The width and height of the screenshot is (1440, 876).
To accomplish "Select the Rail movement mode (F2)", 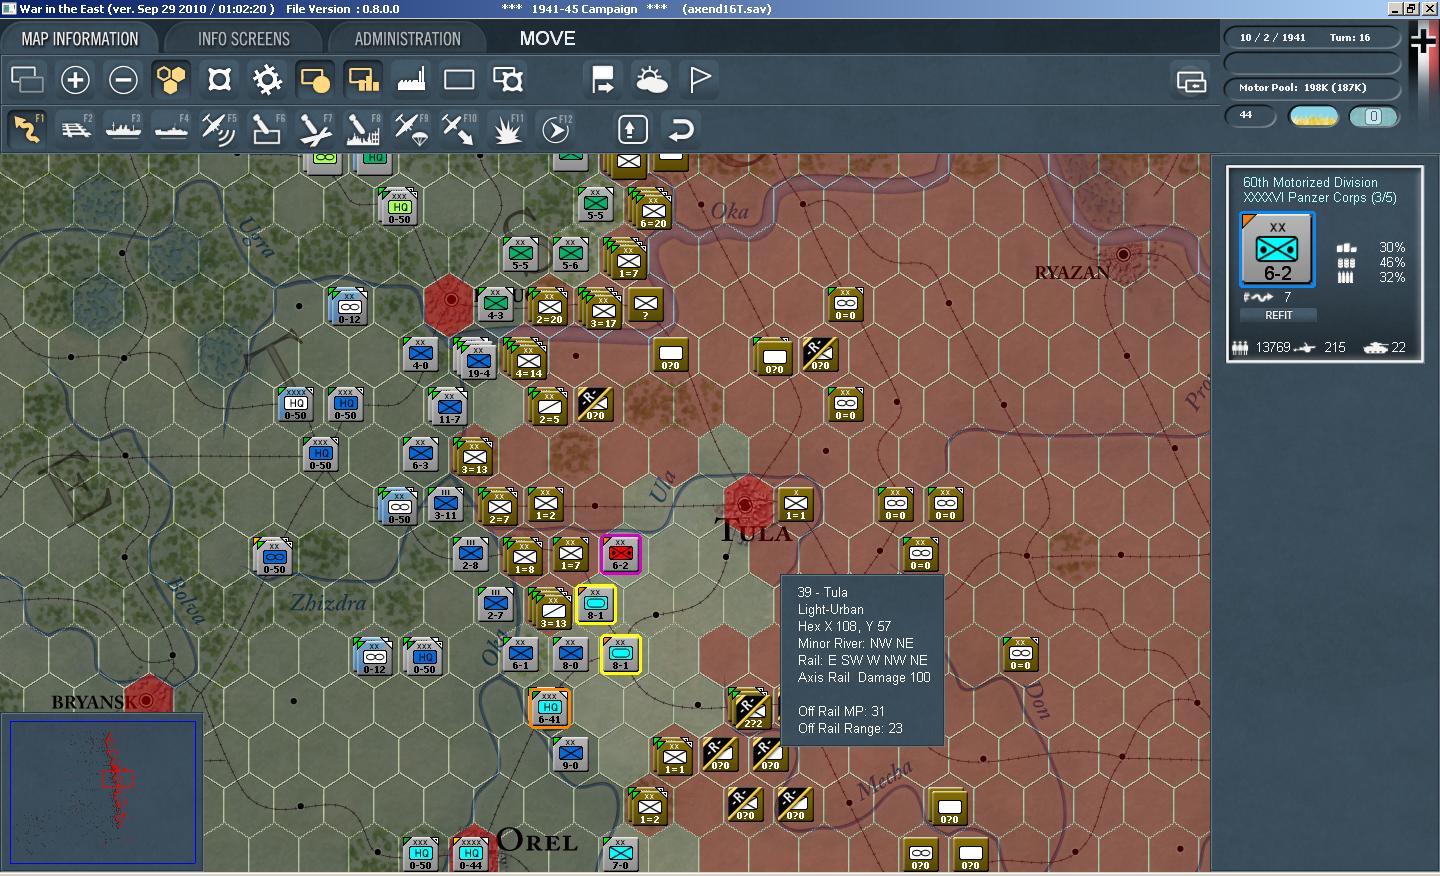I will pos(76,129).
